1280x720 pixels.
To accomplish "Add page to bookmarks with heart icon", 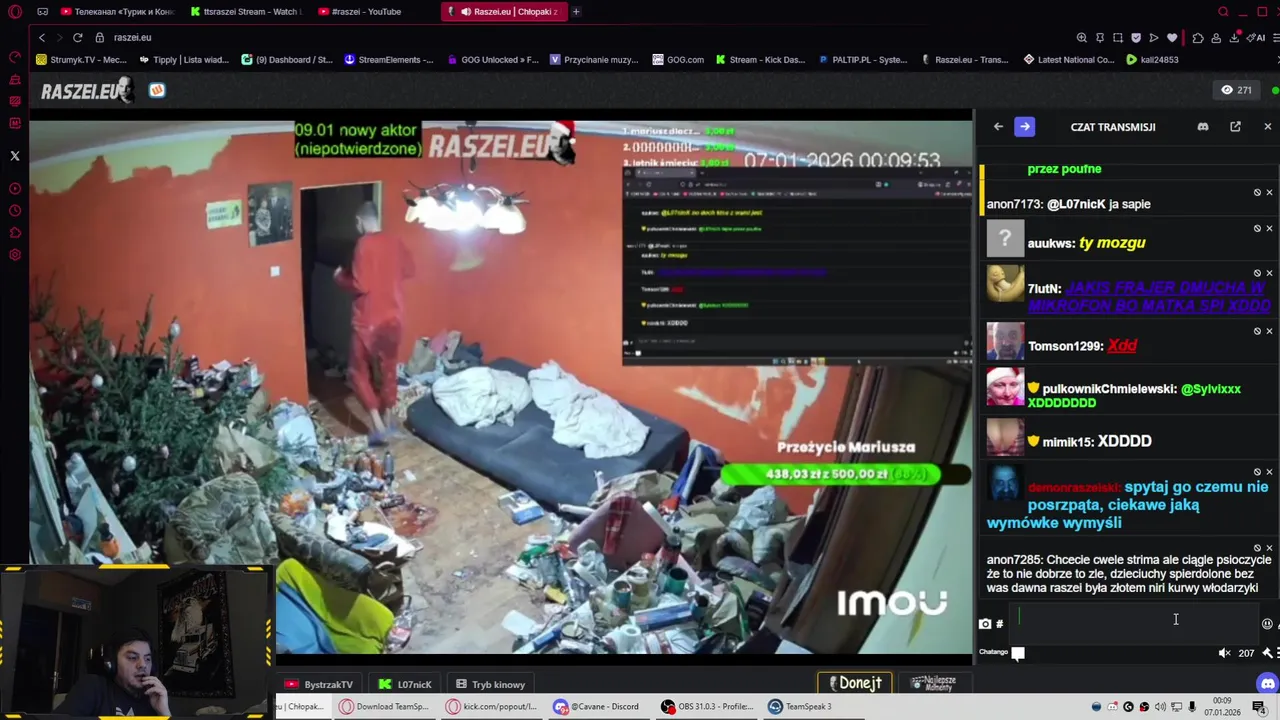I will click(1172, 38).
